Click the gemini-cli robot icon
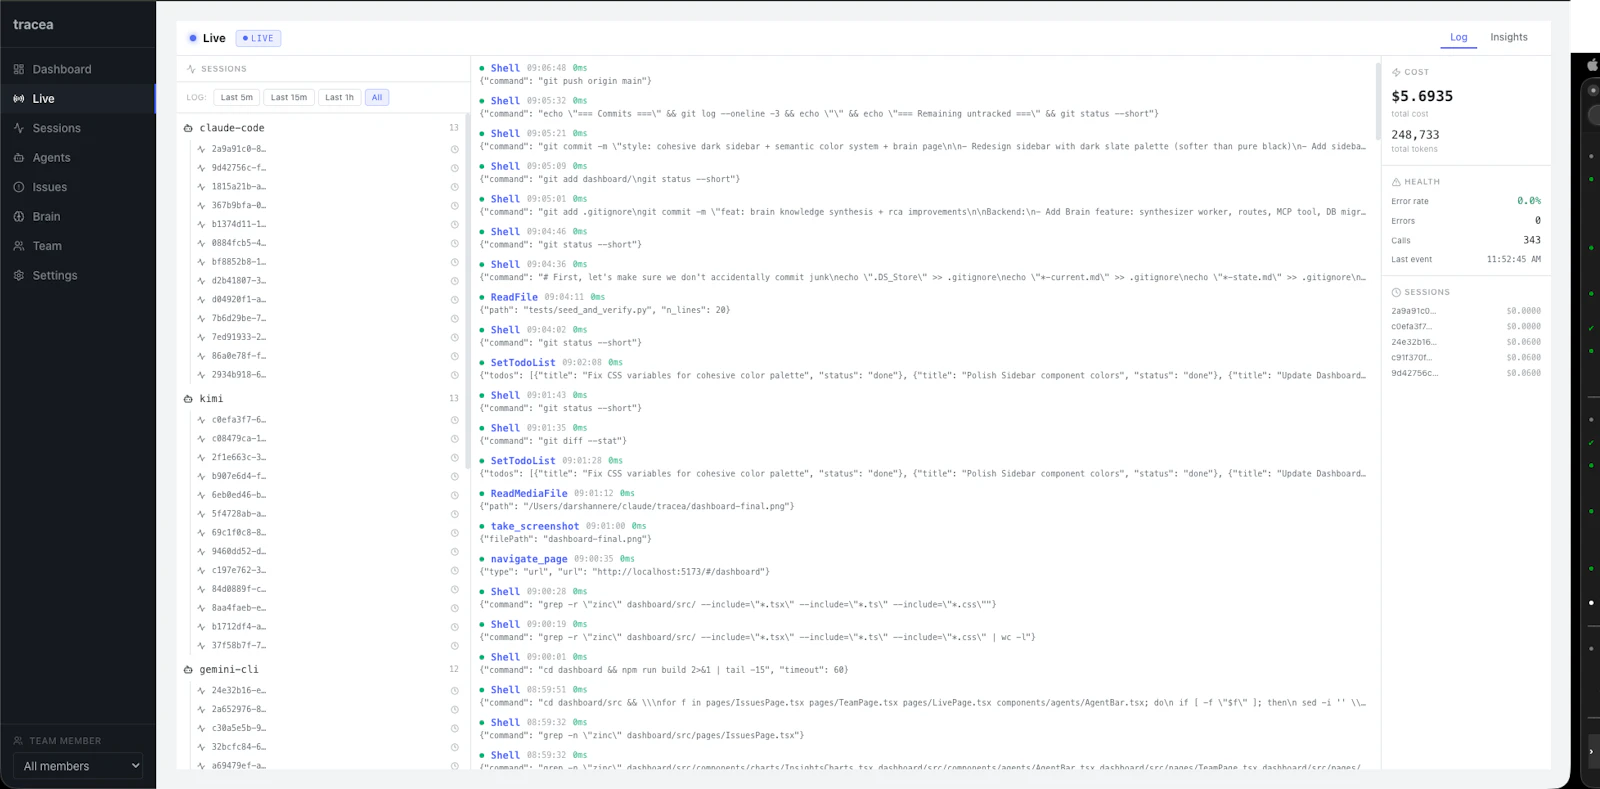Screen dimensions: 1600x789 (188, 670)
